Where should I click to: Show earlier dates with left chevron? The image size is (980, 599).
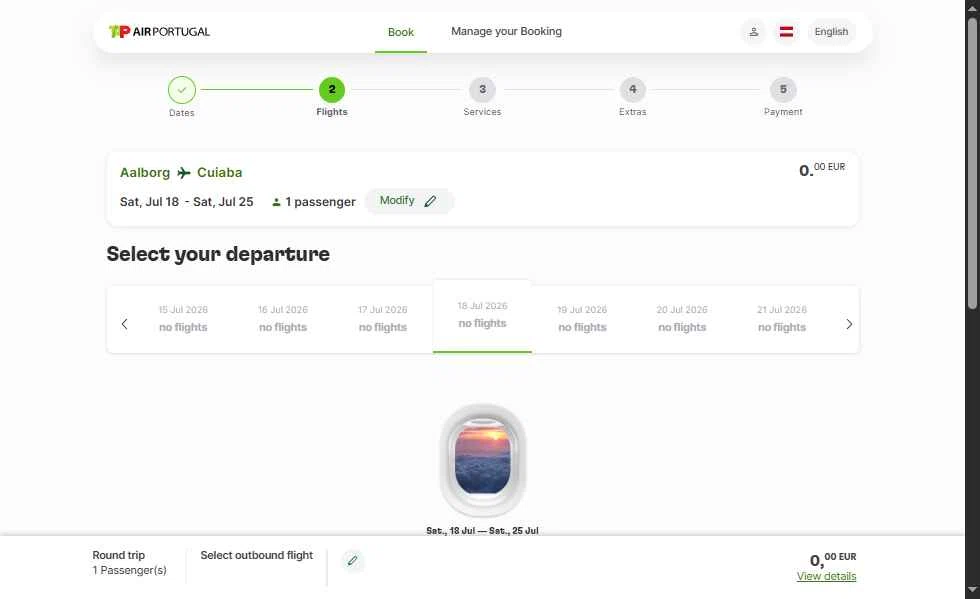pyautogui.click(x=124, y=324)
